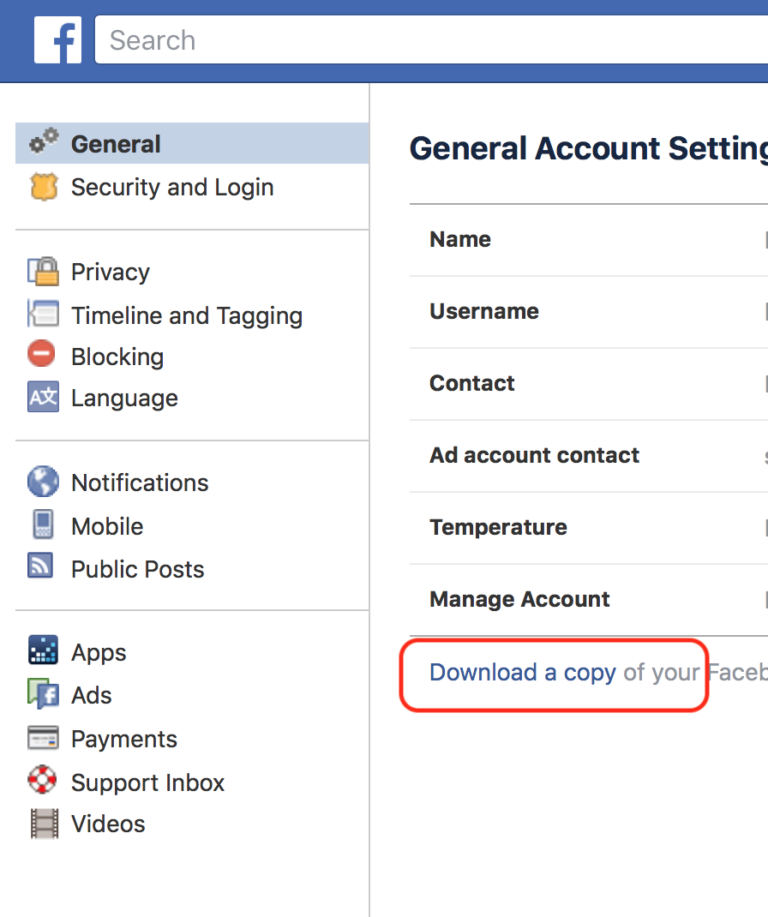
Task: Click the Privacy padlock icon
Action: point(43,271)
